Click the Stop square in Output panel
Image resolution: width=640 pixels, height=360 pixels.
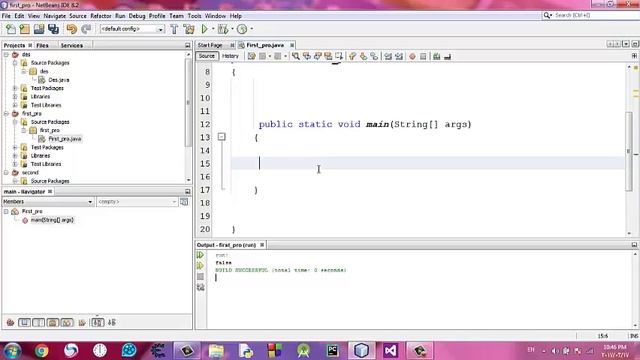pyautogui.click(x=200, y=277)
